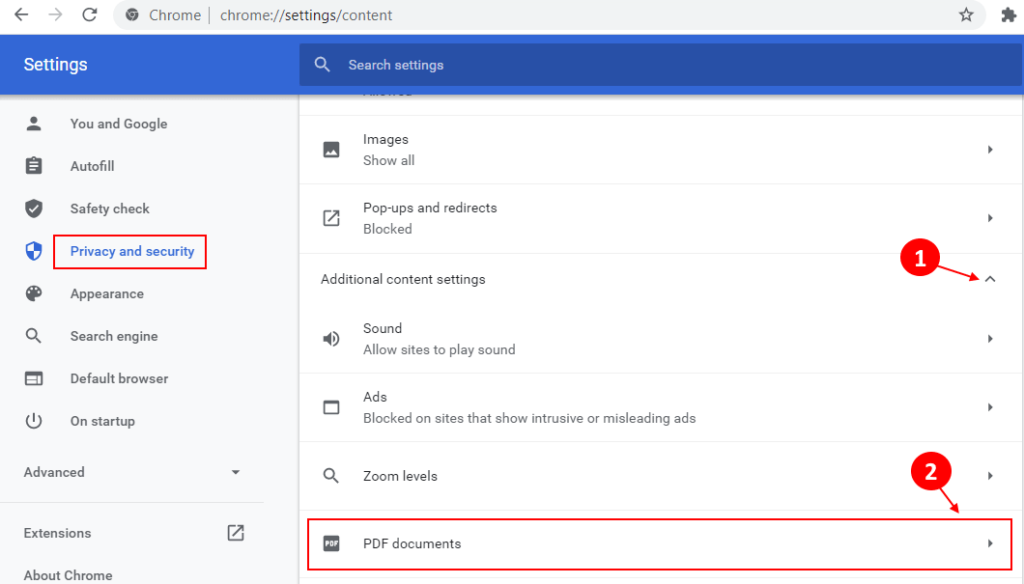Click the Extensions puzzle icon in the toolbar
This screenshot has width=1024, height=584.
tap(1007, 15)
